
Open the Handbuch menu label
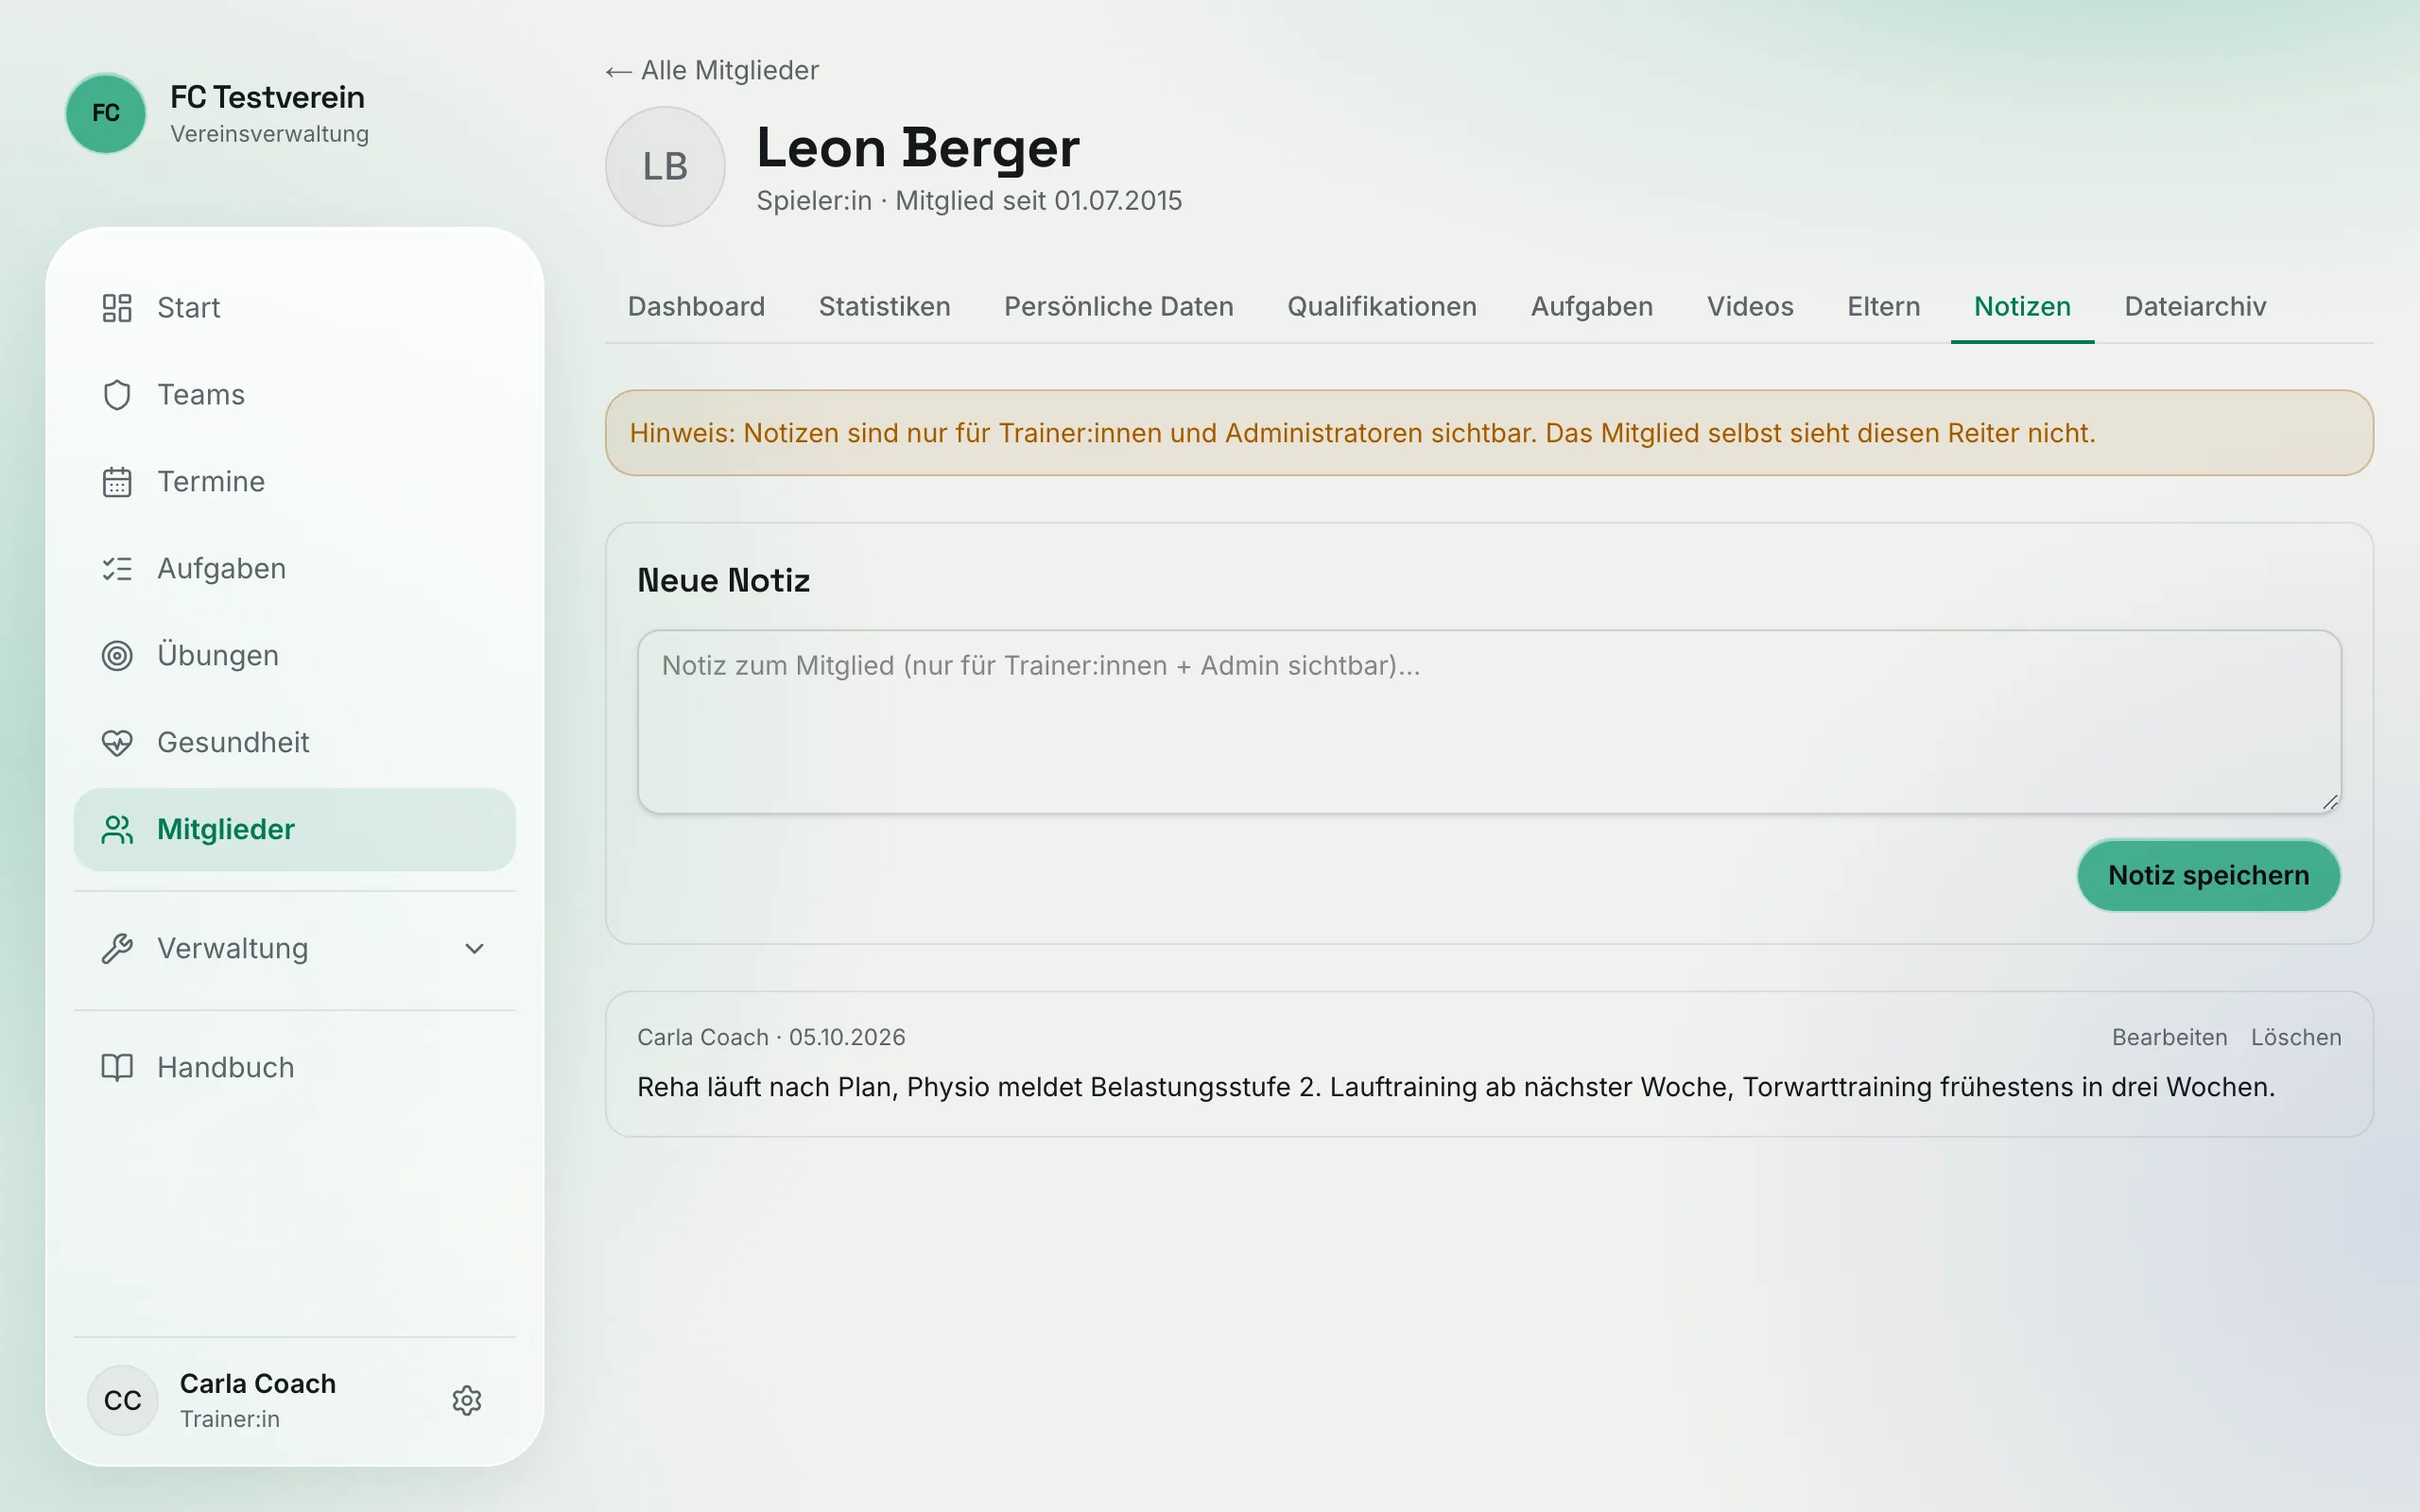(226, 1068)
